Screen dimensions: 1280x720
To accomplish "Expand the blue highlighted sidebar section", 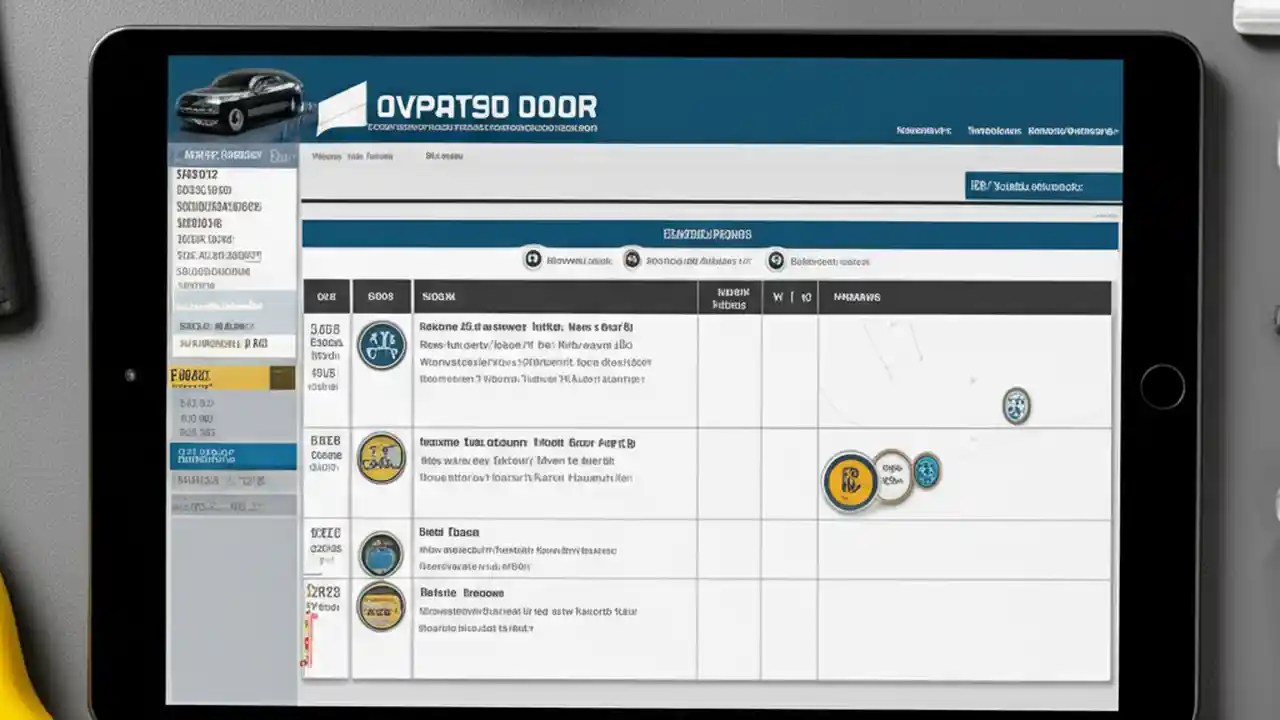I will pyautogui.click(x=232, y=455).
